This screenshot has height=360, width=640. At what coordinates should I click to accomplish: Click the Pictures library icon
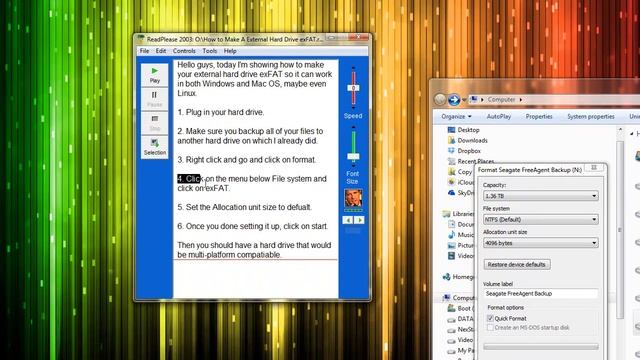(x=451, y=245)
